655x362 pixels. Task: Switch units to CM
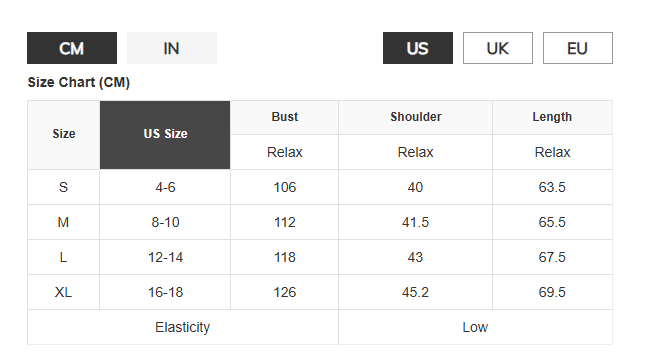tap(72, 48)
